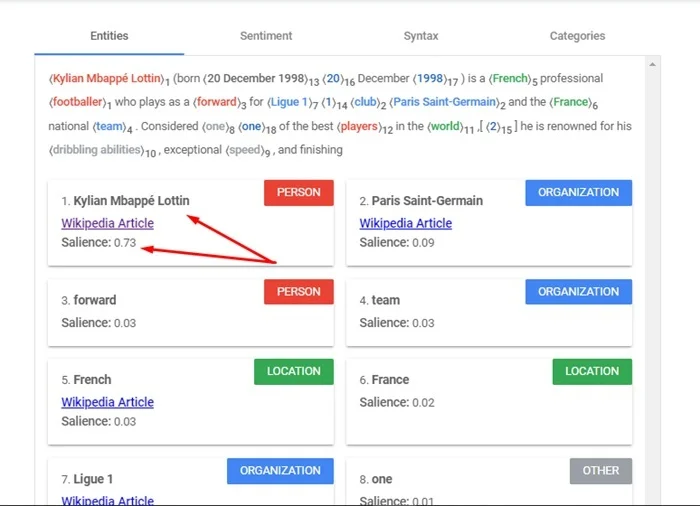Click entity title '5. French'

[86, 380]
